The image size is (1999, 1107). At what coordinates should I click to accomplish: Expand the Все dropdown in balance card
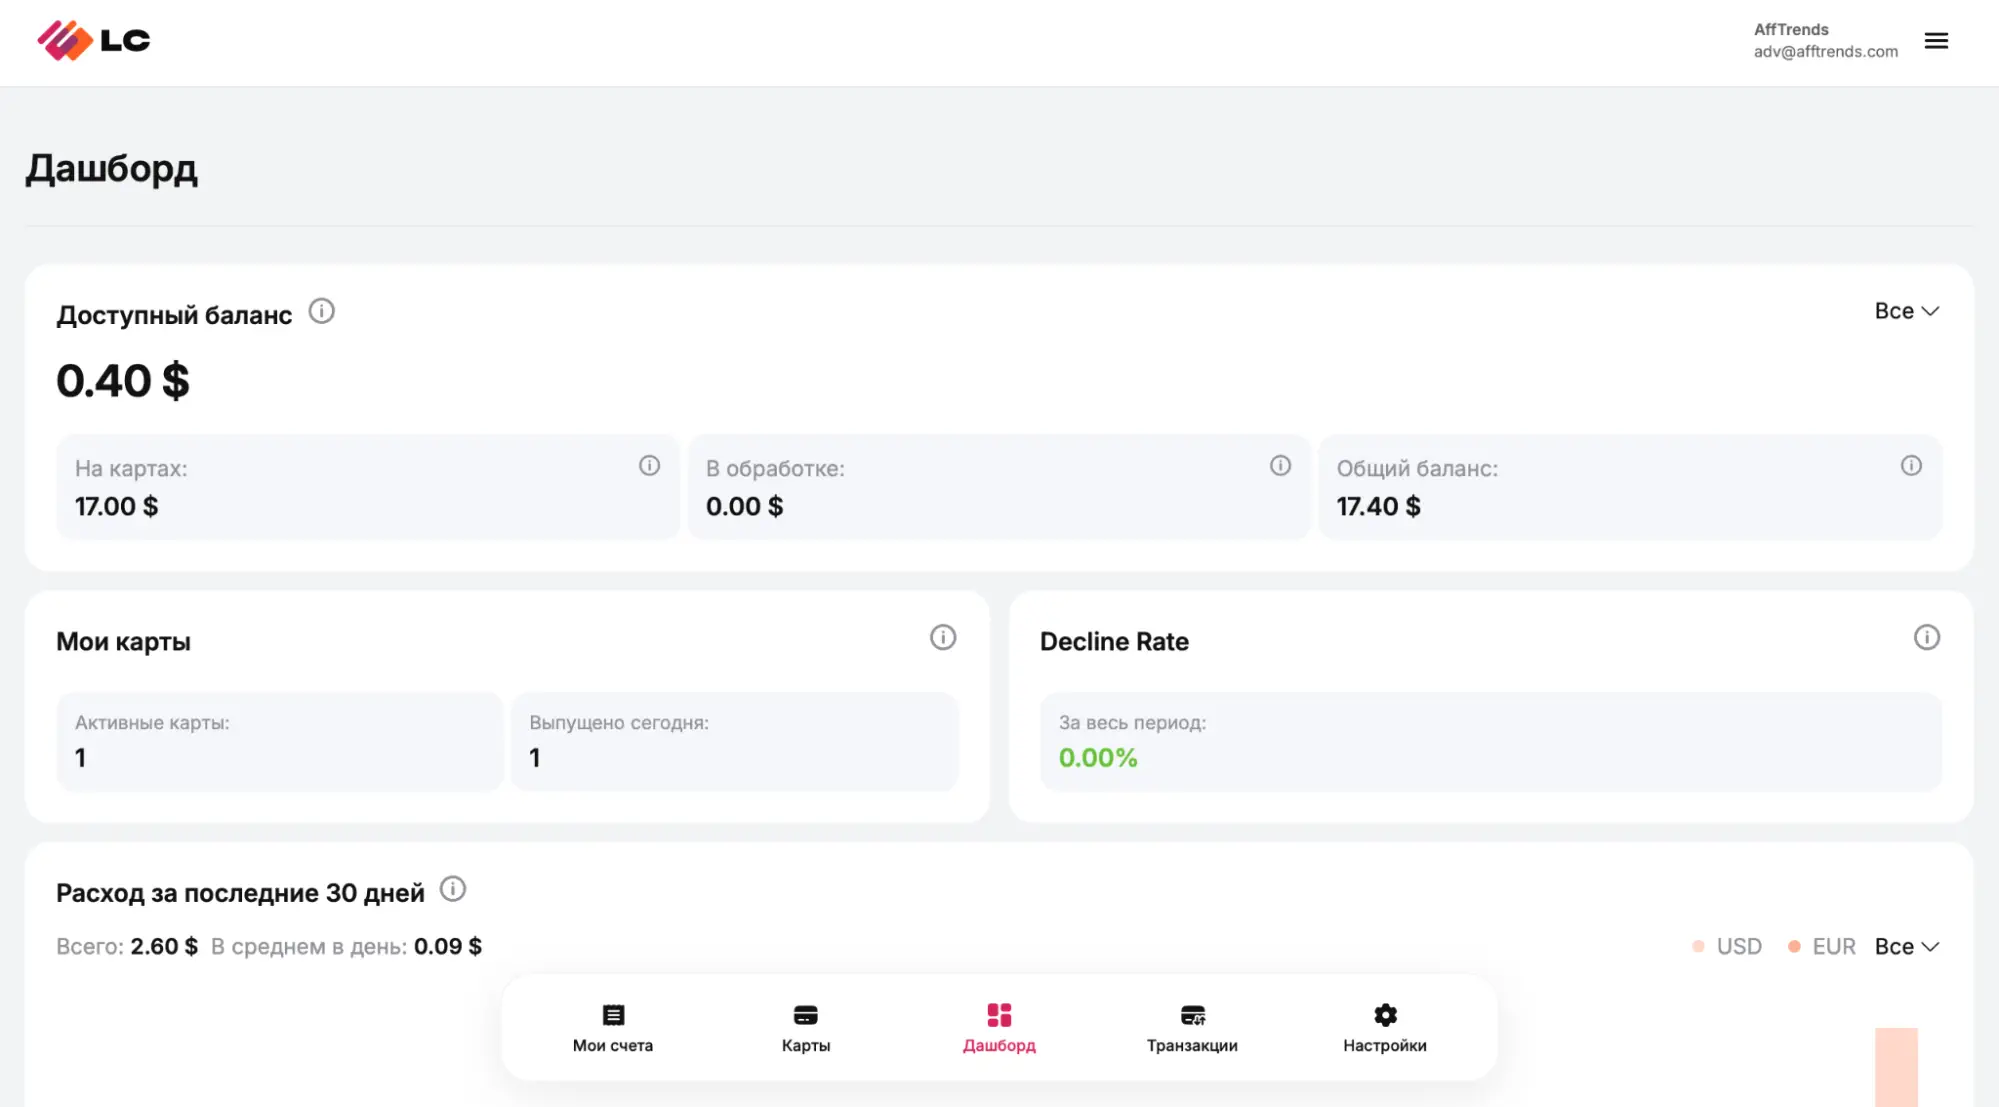pyautogui.click(x=1907, y=311)
